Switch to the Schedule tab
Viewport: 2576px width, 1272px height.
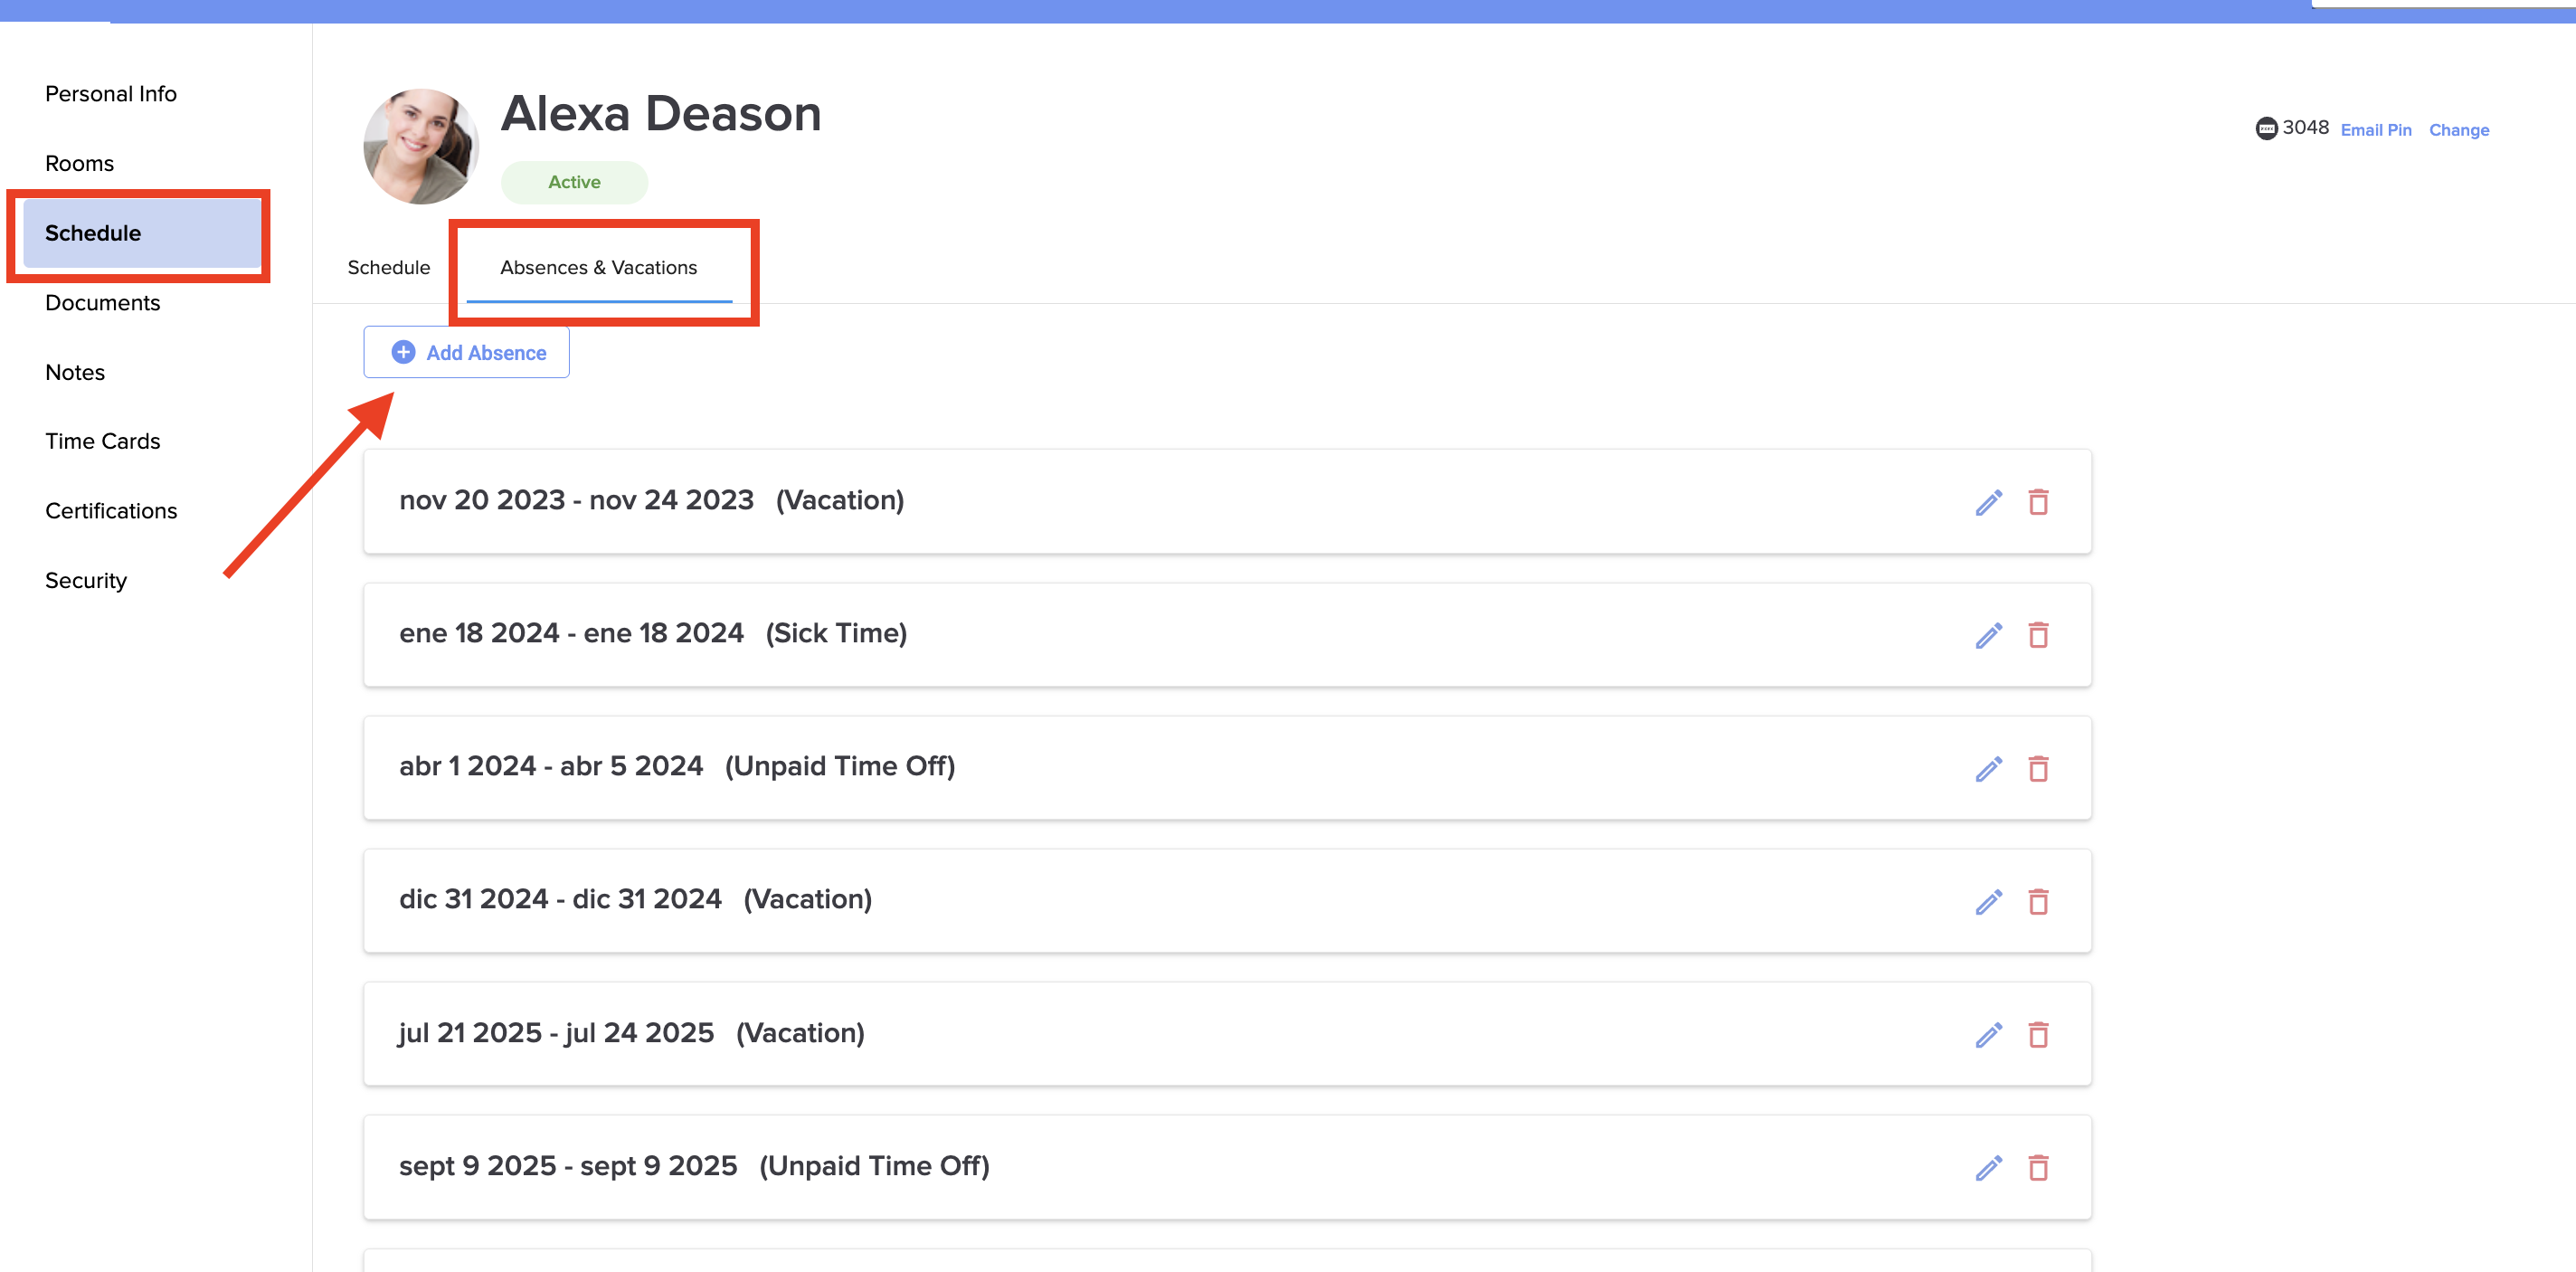click(389, 267)
